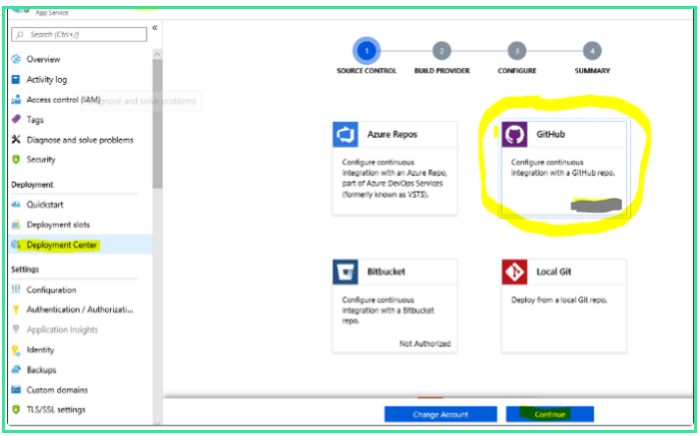Open the Application Insights menu entry

tap(62, 329)
